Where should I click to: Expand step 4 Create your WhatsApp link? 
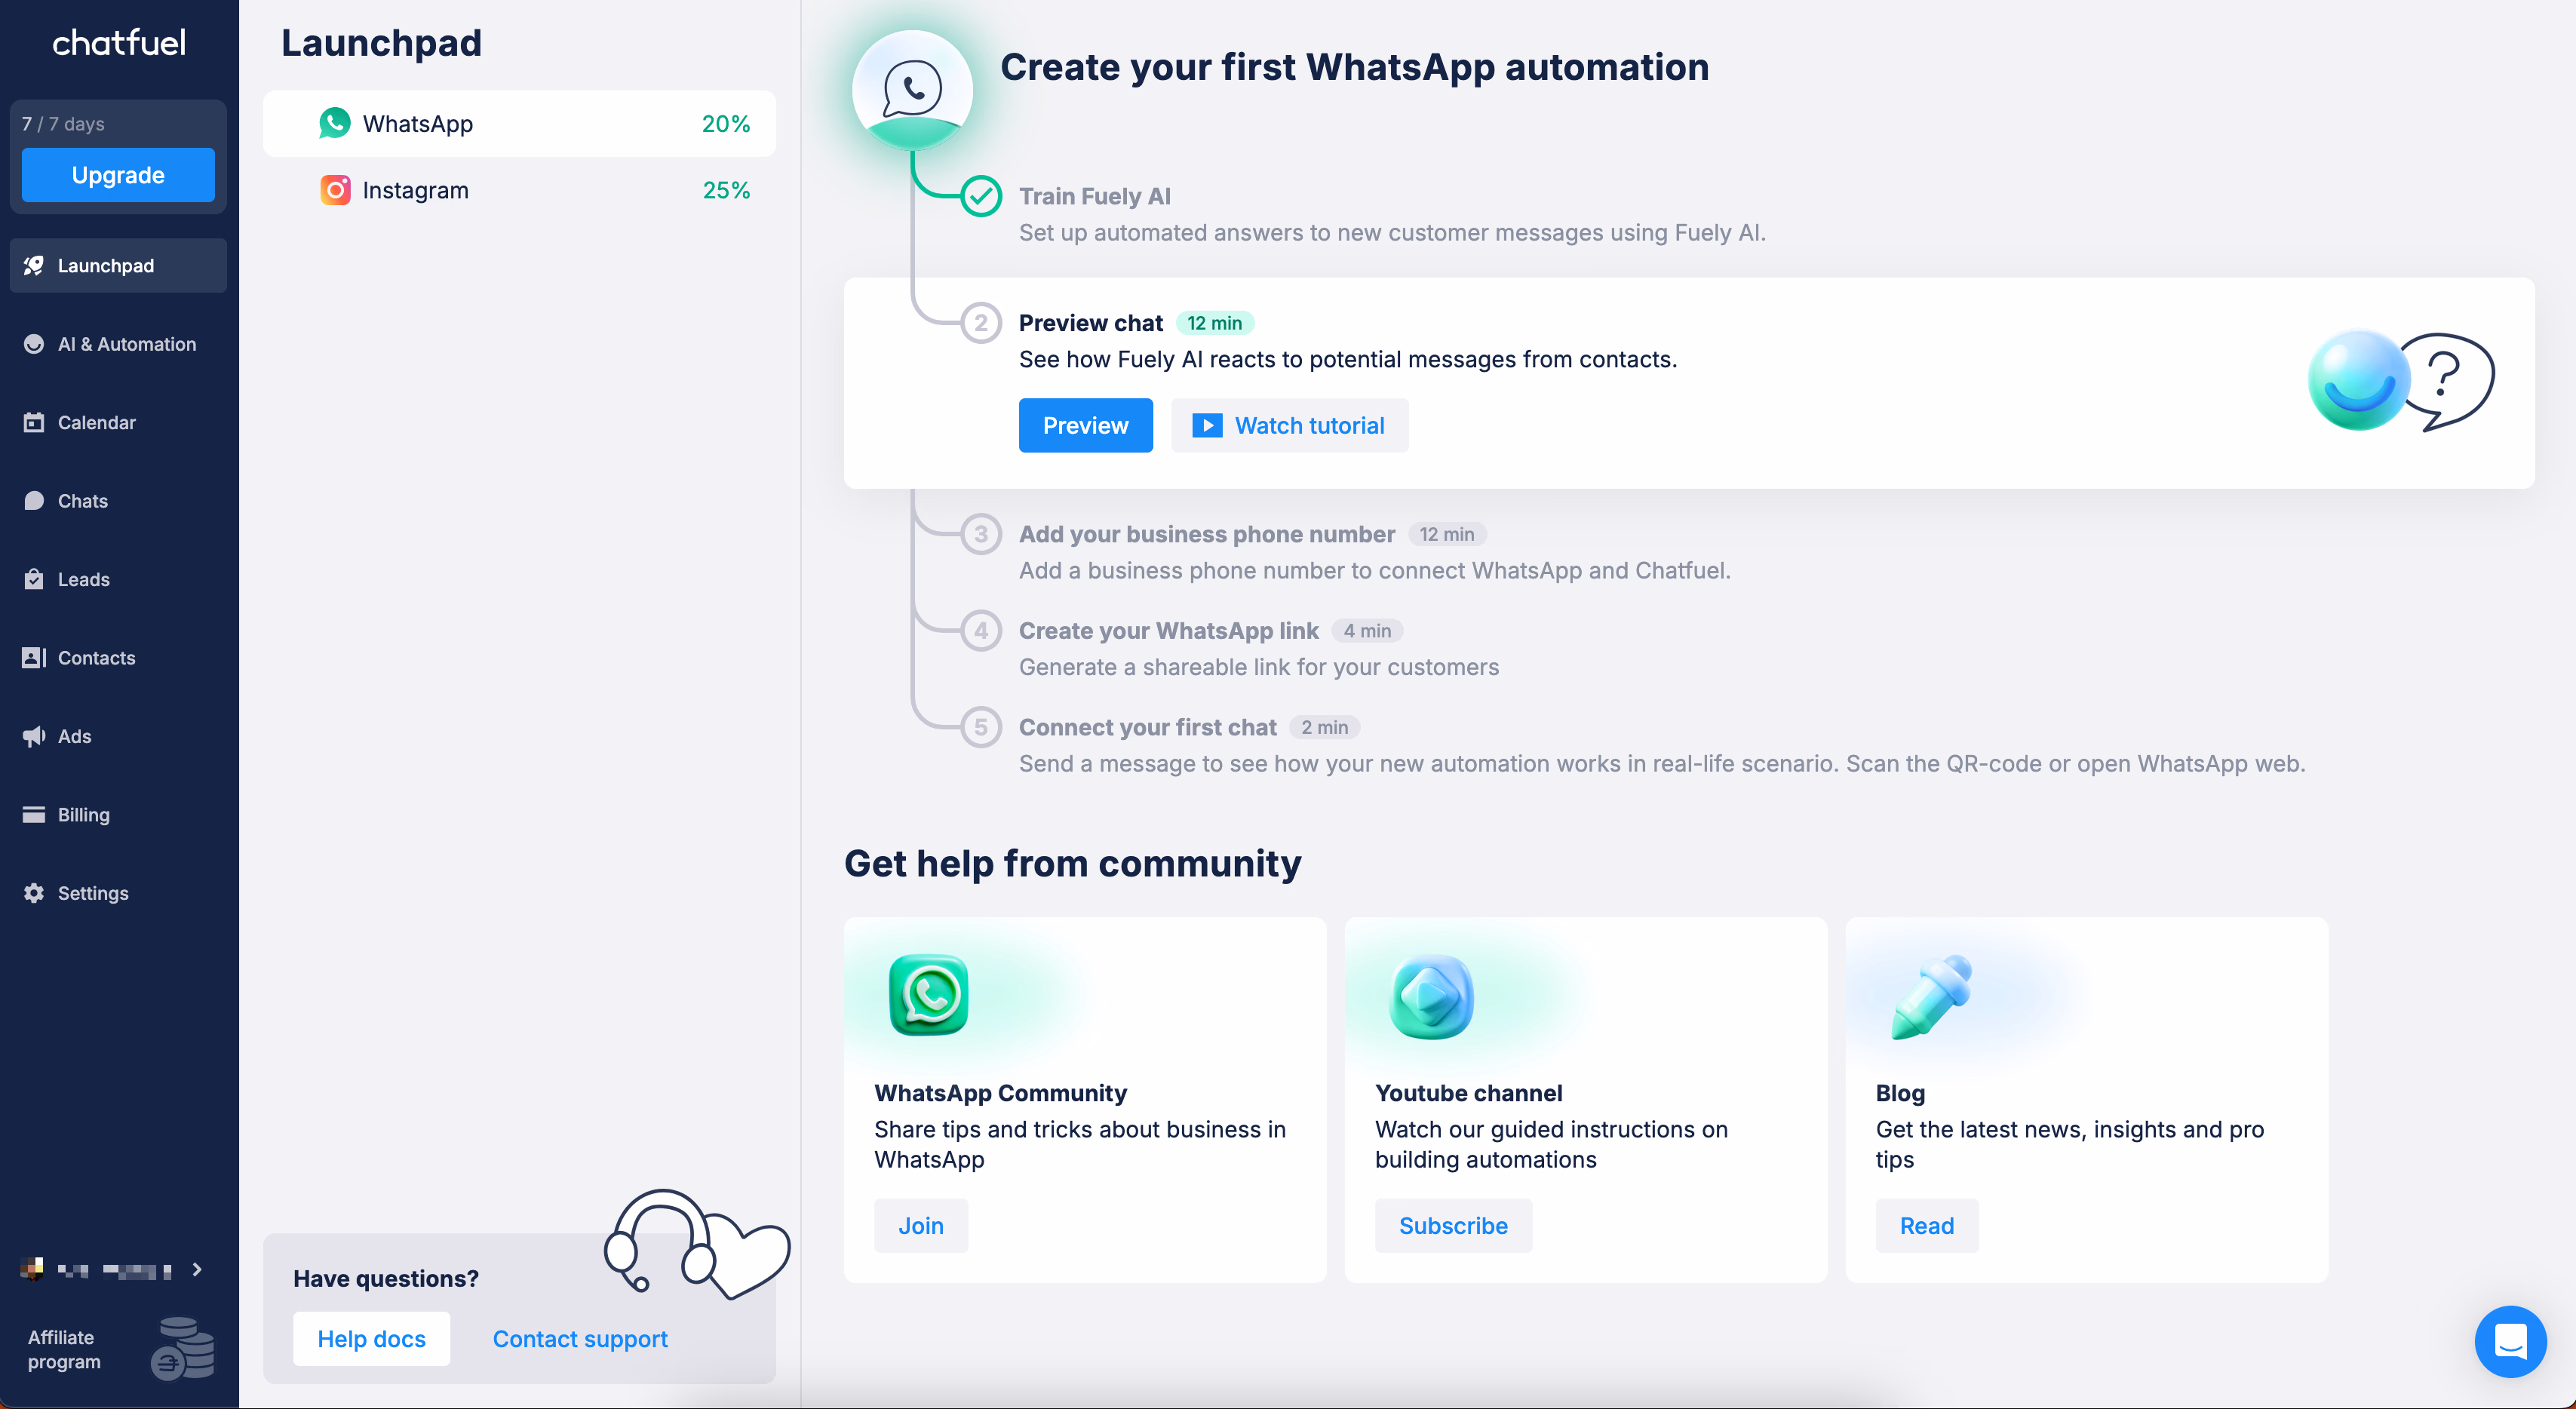coord(1168,631)
